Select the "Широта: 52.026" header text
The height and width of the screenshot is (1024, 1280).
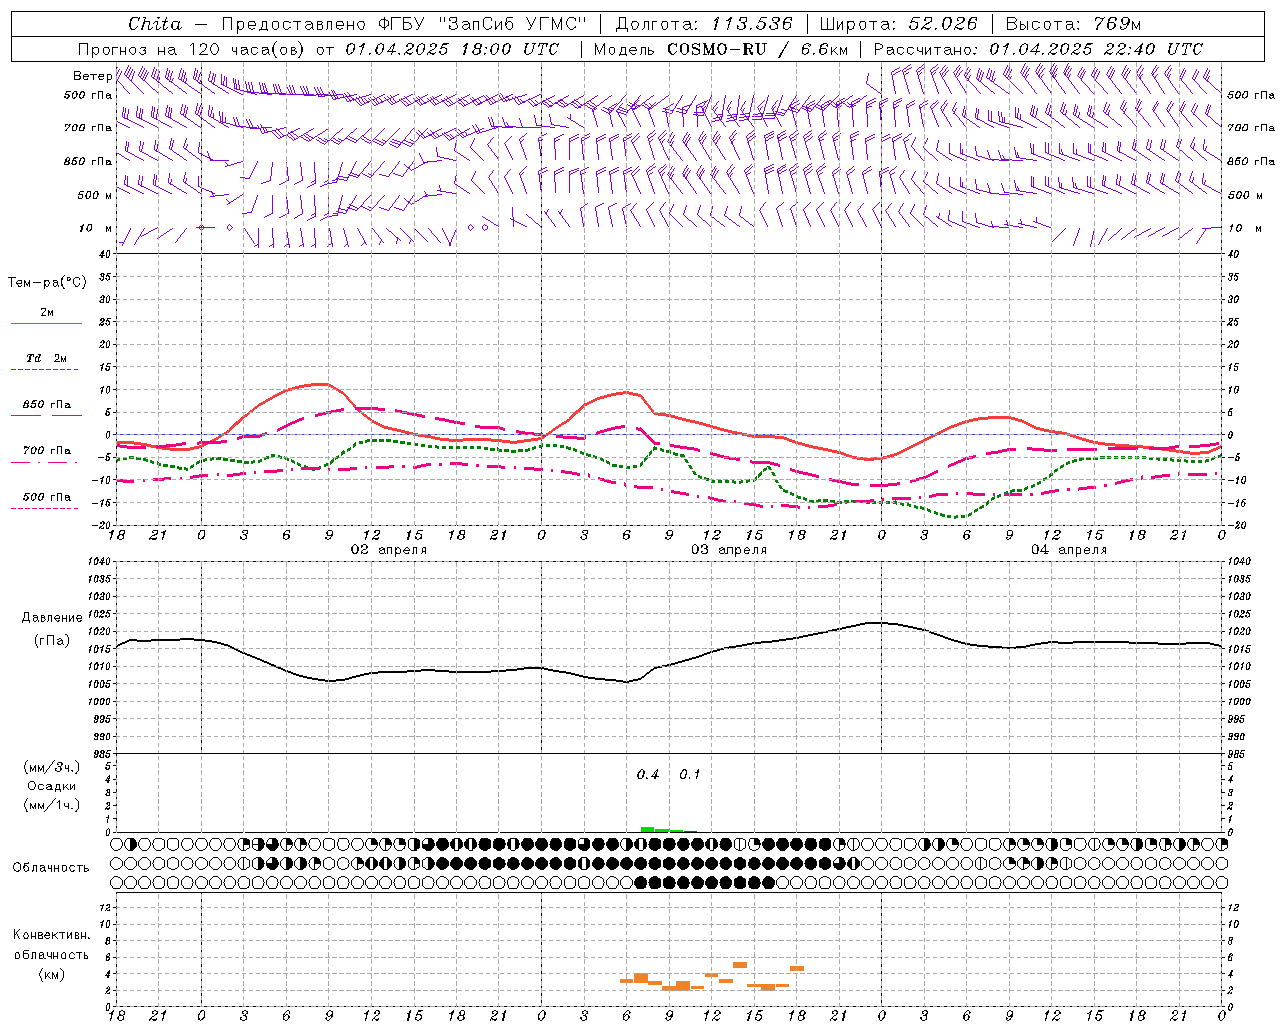[x=898, y=24]
